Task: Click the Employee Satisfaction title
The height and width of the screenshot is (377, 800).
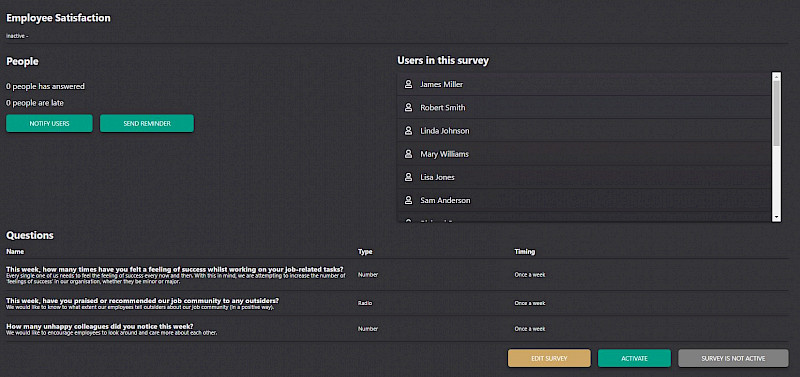Action: (58, 18)
